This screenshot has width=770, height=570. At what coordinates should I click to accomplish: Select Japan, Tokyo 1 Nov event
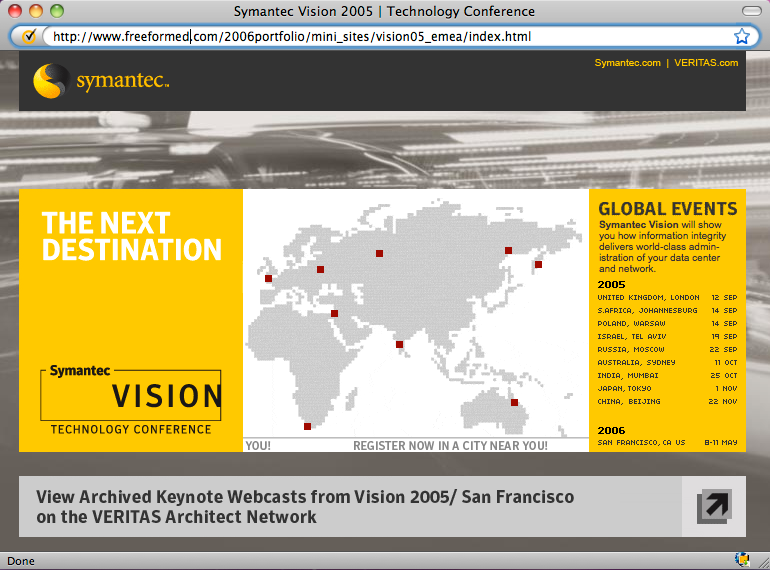[x=667, y=388]
